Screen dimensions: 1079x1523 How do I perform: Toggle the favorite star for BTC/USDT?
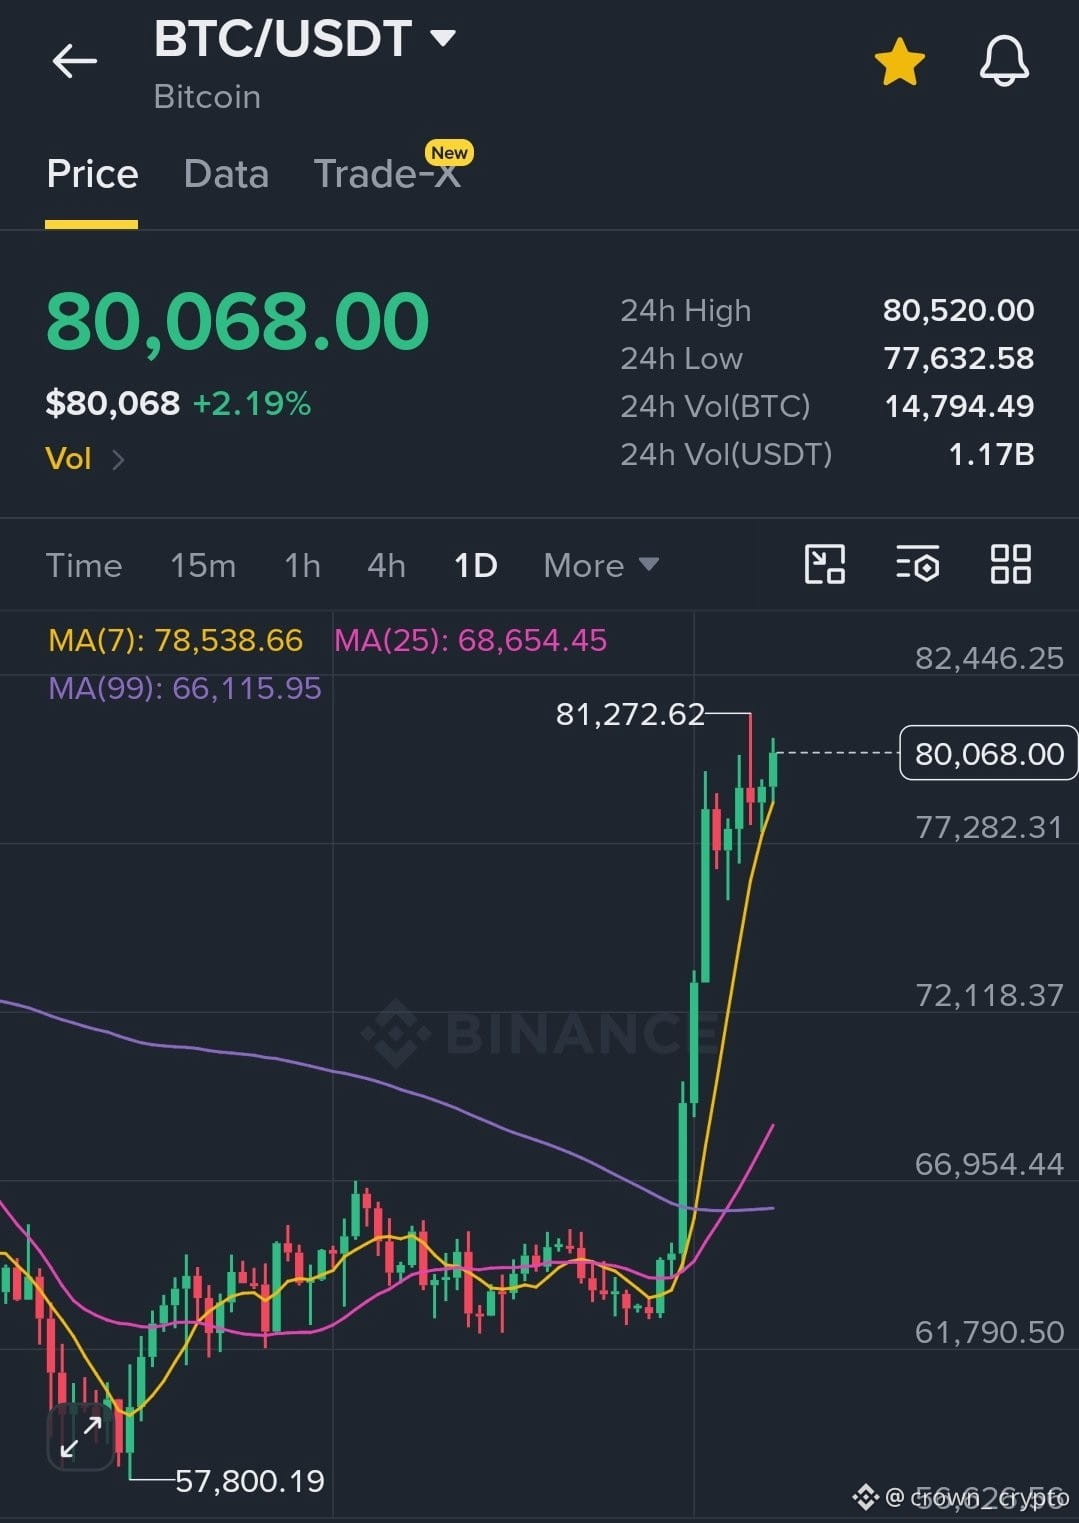pos(899,62)
